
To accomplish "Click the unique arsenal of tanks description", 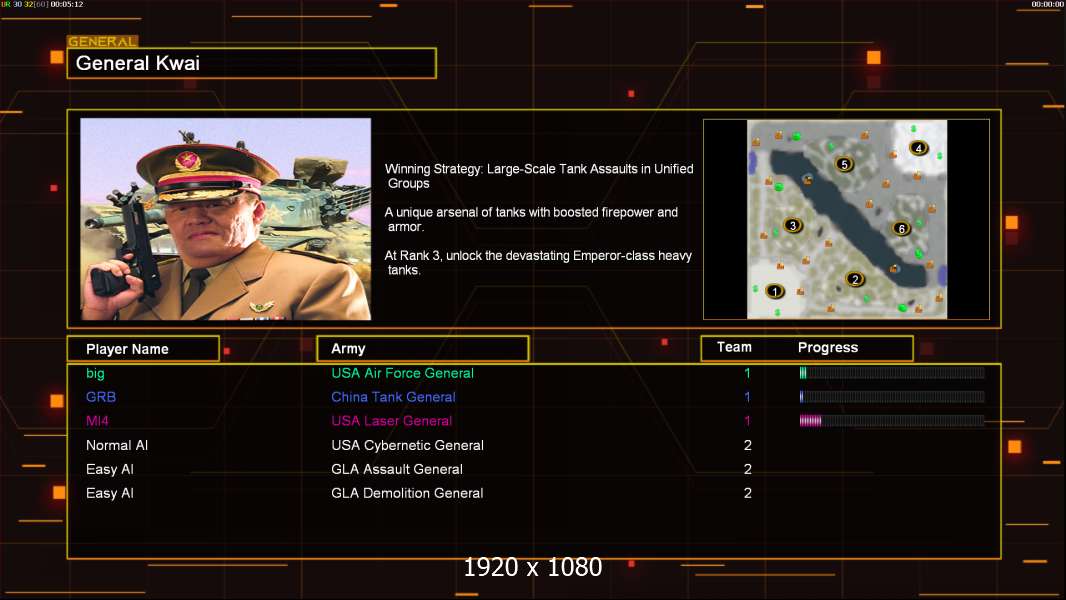I will pos(531,219).
